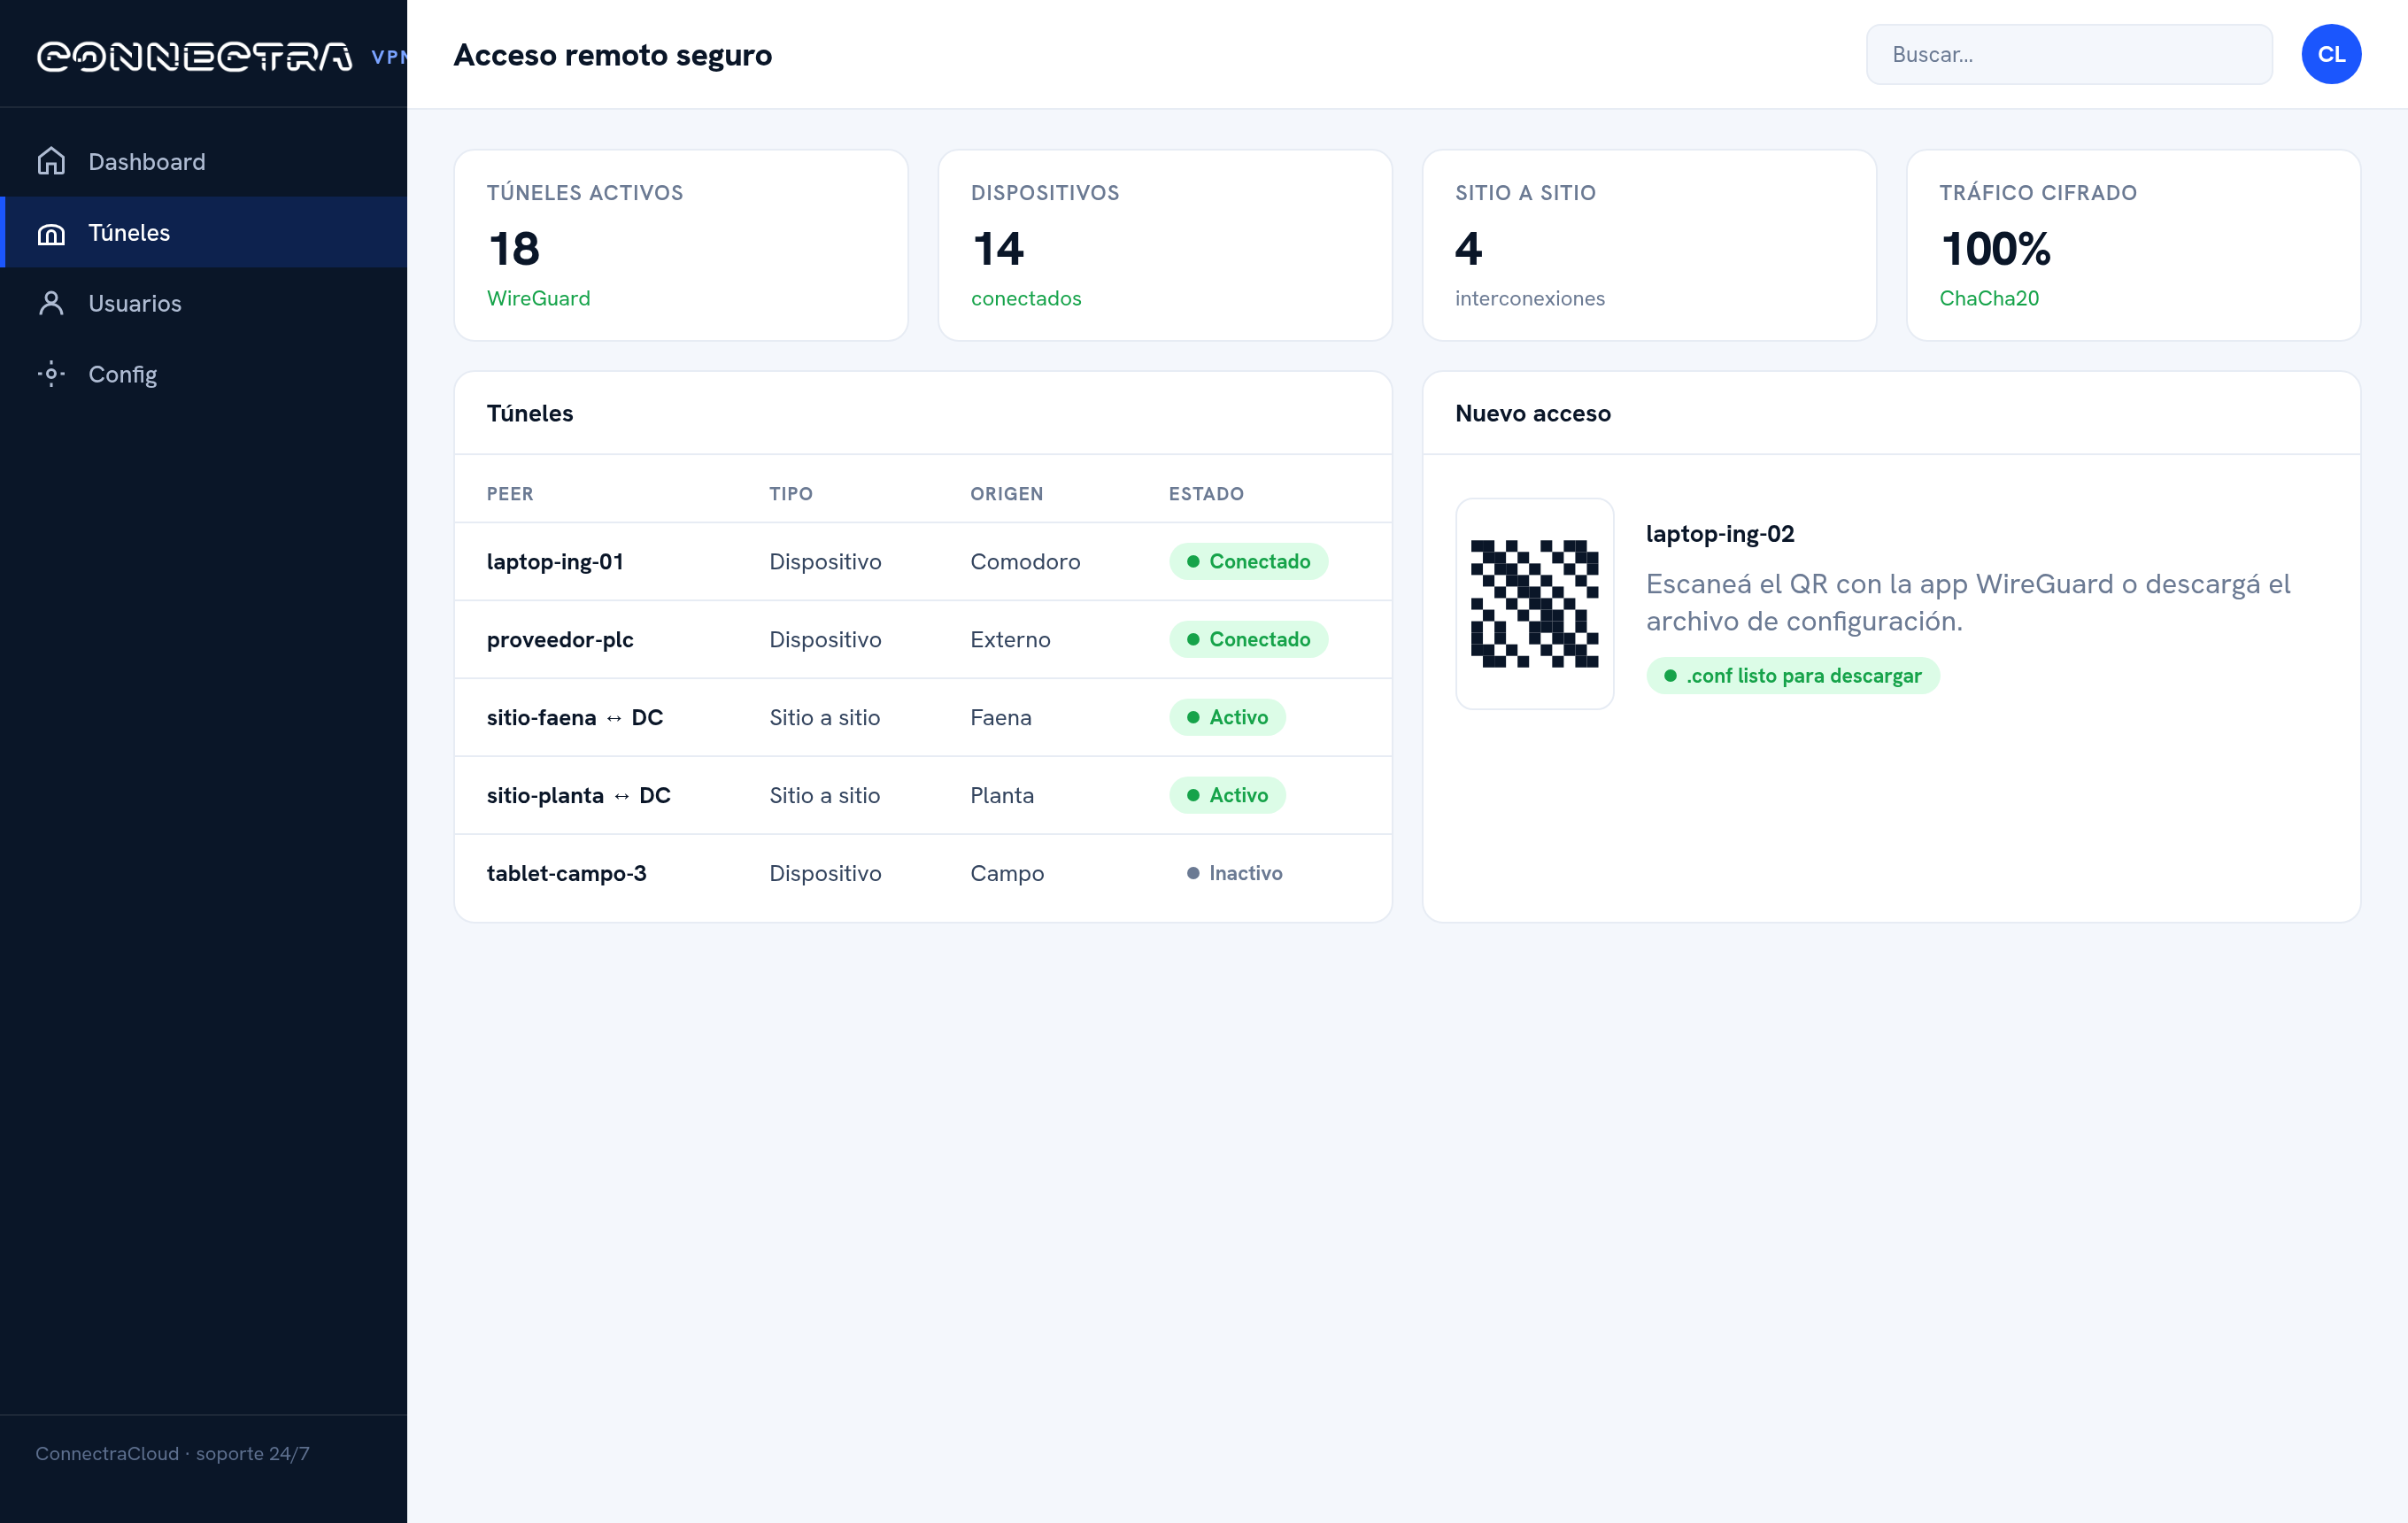The height and width of the screenshot is (1523, 2408).
Task: Click the Buscar search field
Action: (2068, 54)
